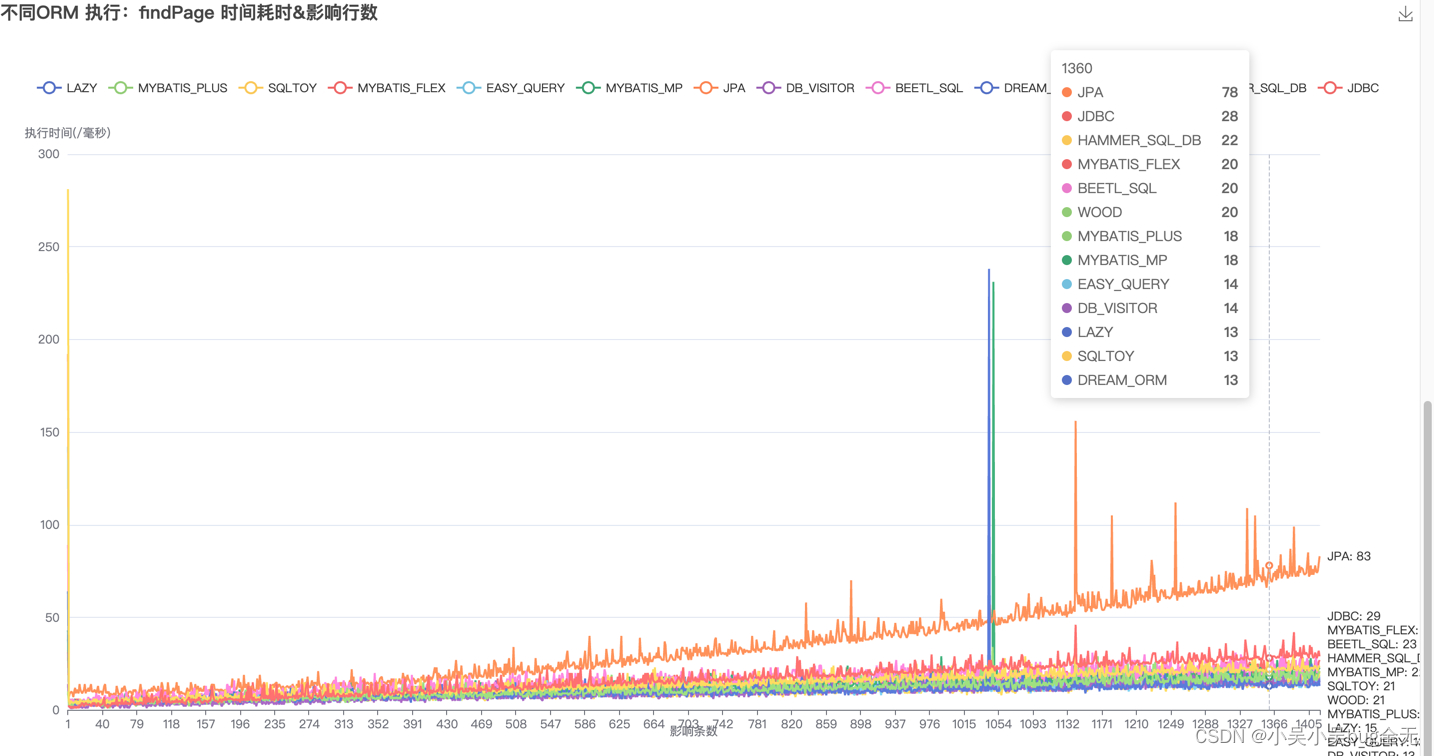Click the y-axis title 执行时间(/毫秒)
Image resolution: width=1434 pixels, height=756 pixels.
tap(67, 132)
